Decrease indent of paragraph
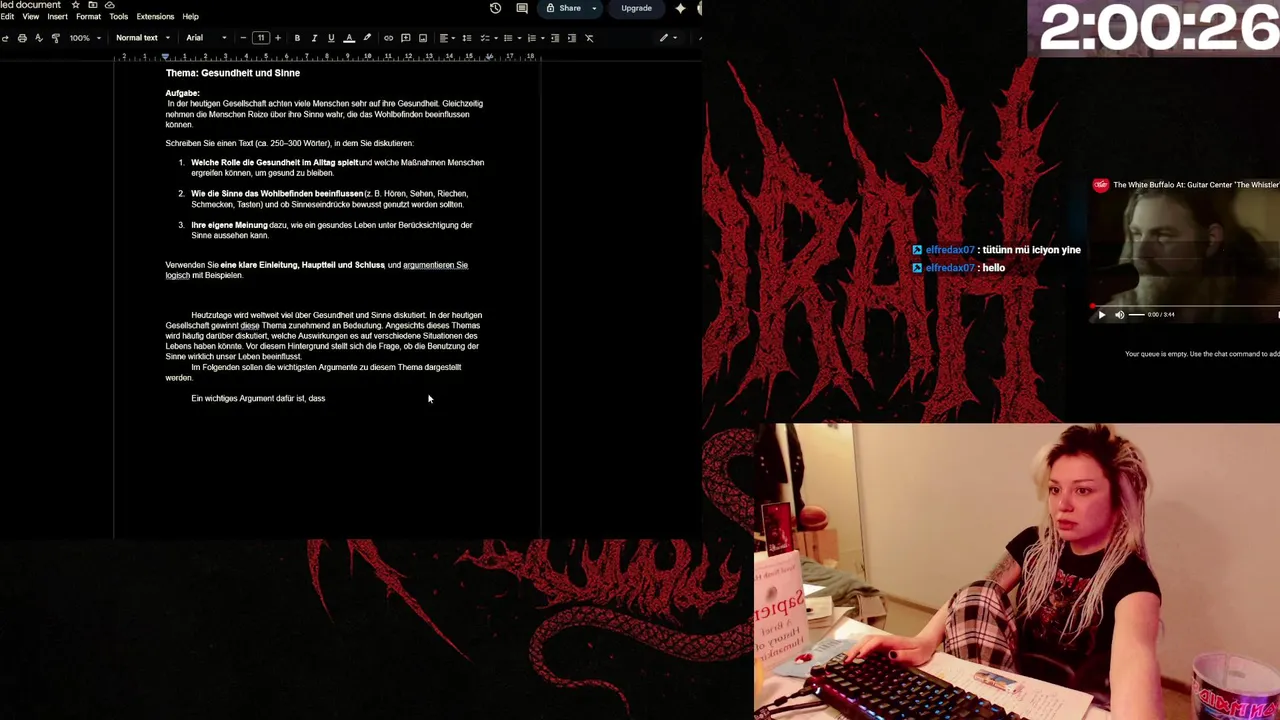The width and height of the screenshot is (1280, 720). 555,38
